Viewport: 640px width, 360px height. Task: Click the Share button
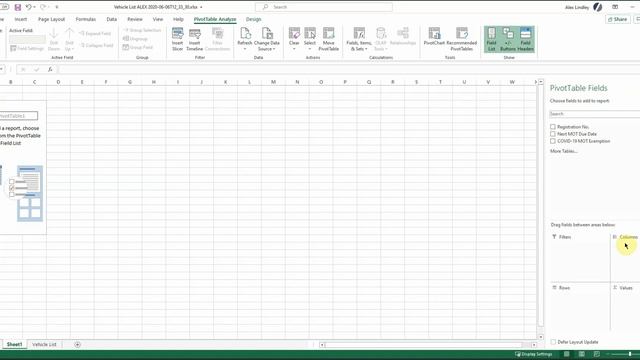click(618, 19)
